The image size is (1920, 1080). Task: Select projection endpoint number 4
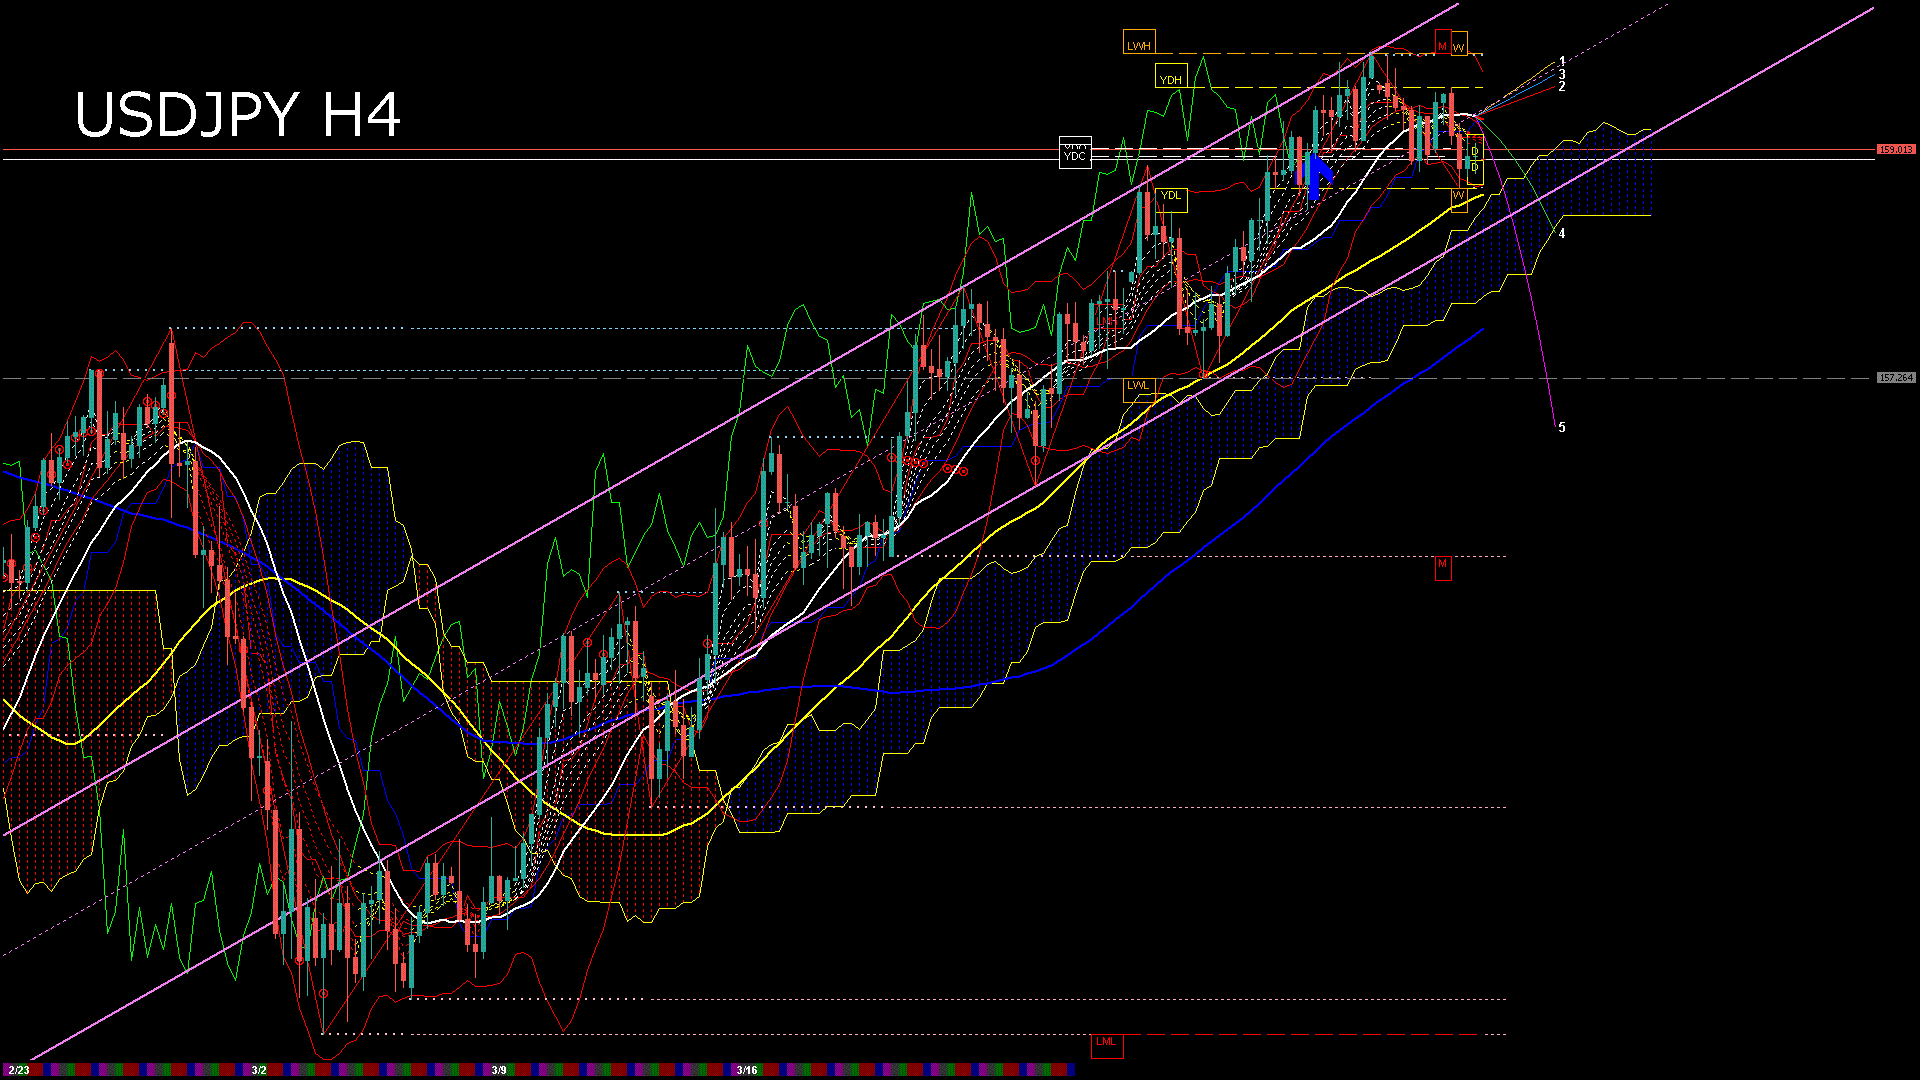[x=1562, y=234]
